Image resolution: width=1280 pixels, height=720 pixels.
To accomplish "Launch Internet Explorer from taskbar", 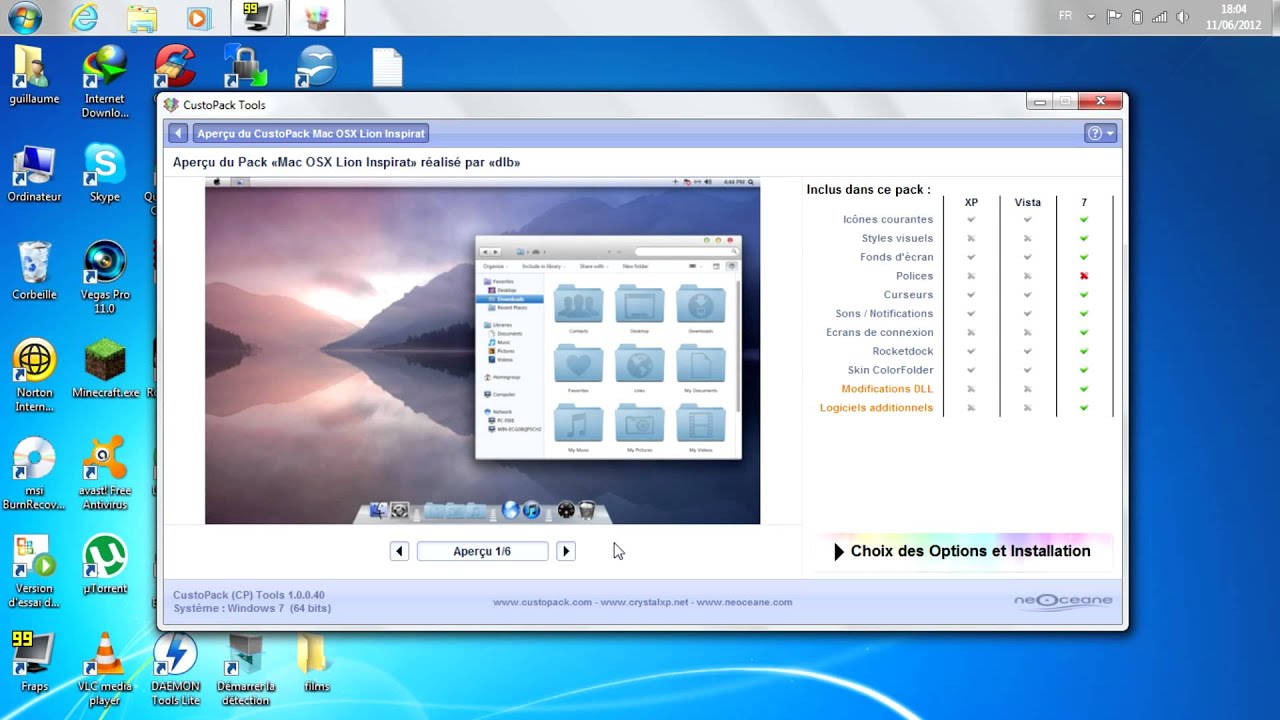I will pyautogui.click(x=84, y=17).
